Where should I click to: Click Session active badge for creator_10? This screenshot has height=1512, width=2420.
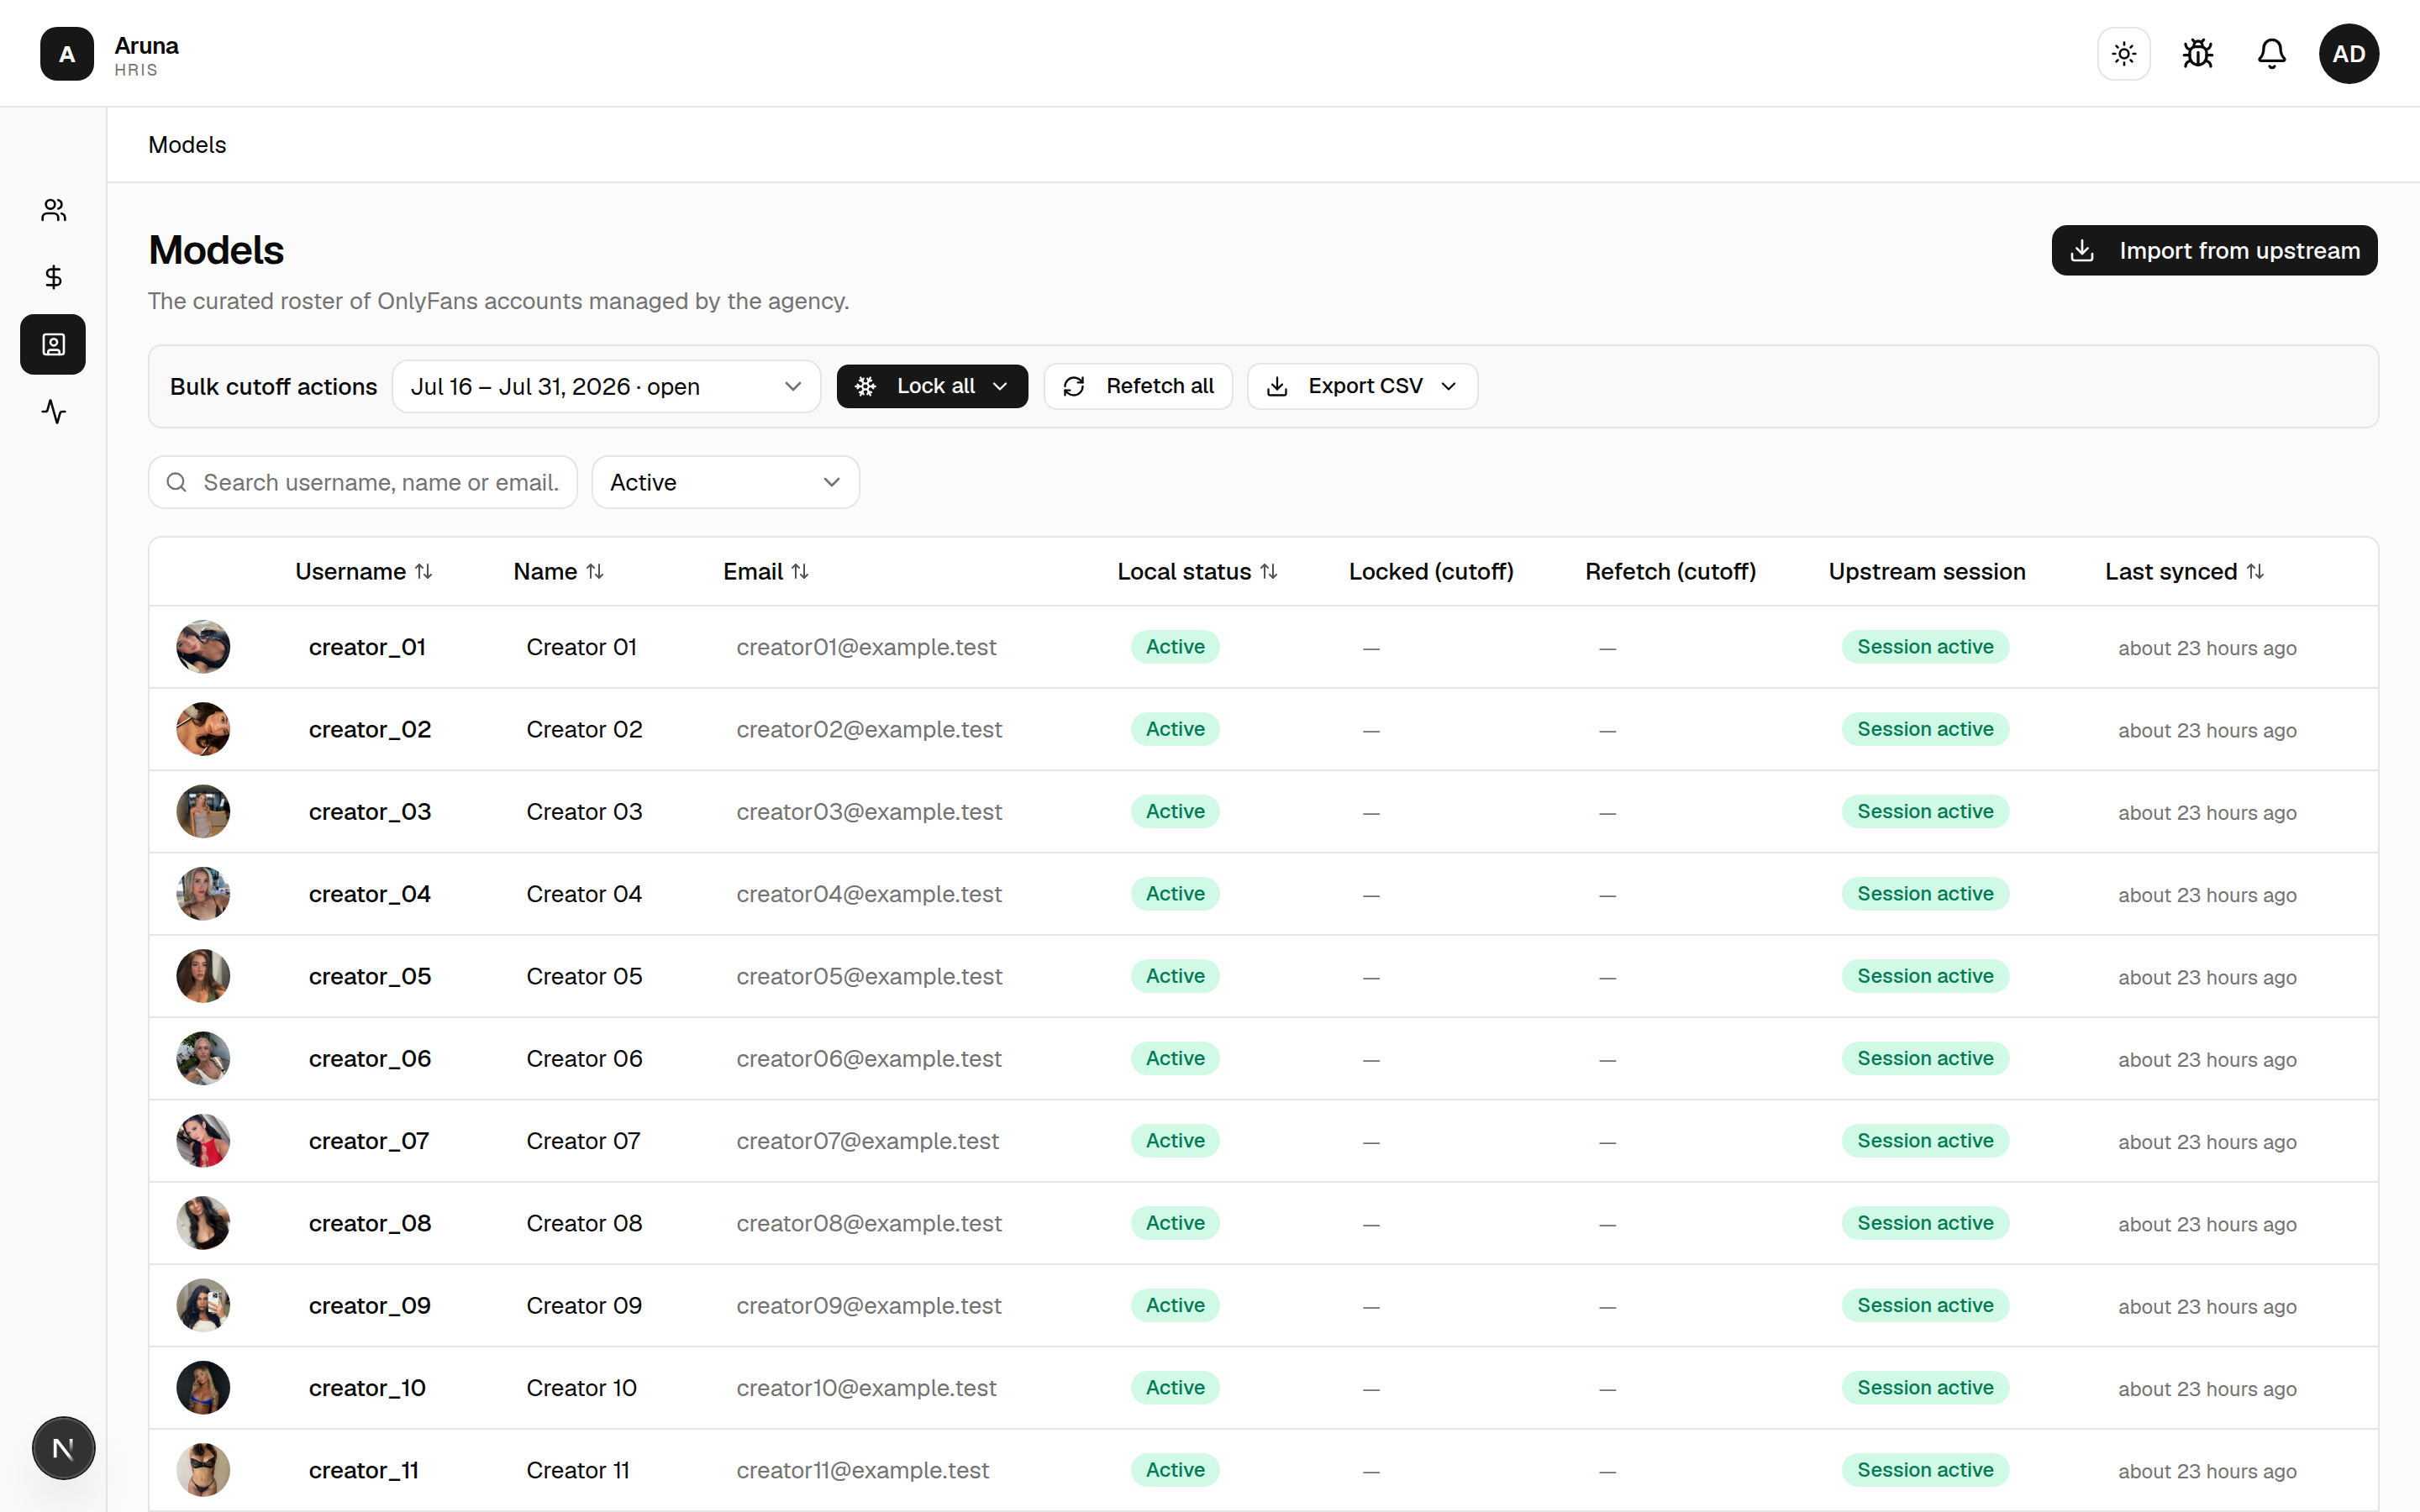click(x=1925, y=1388)
